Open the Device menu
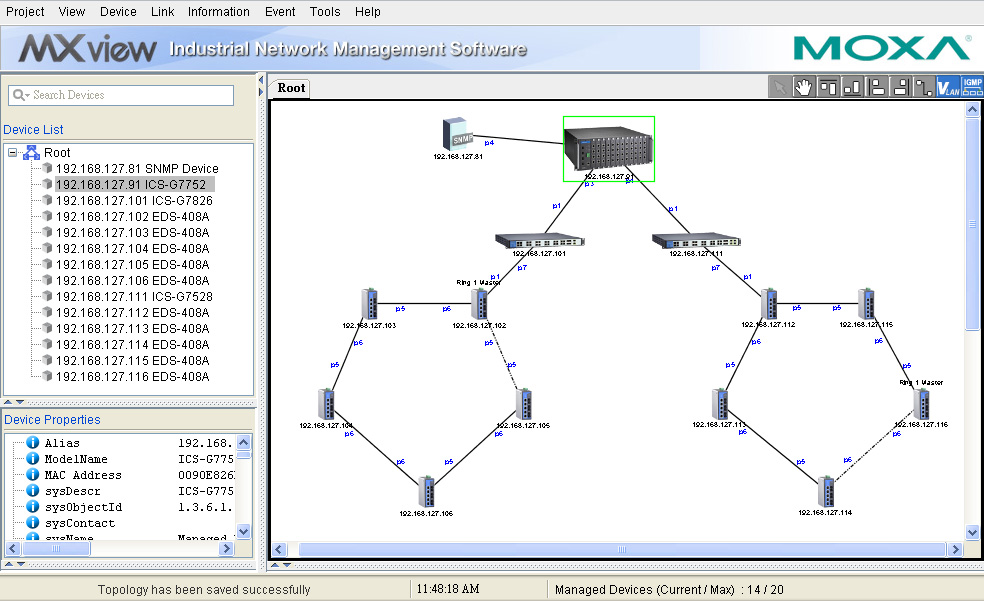984x602 pixels. [x=118, y=12]
